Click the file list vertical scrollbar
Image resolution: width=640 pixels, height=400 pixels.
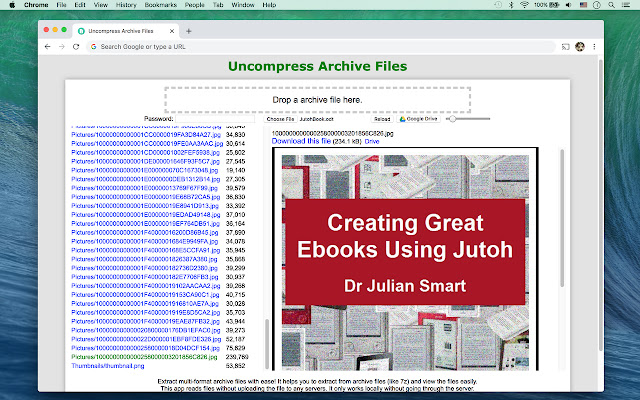point(267,344)
